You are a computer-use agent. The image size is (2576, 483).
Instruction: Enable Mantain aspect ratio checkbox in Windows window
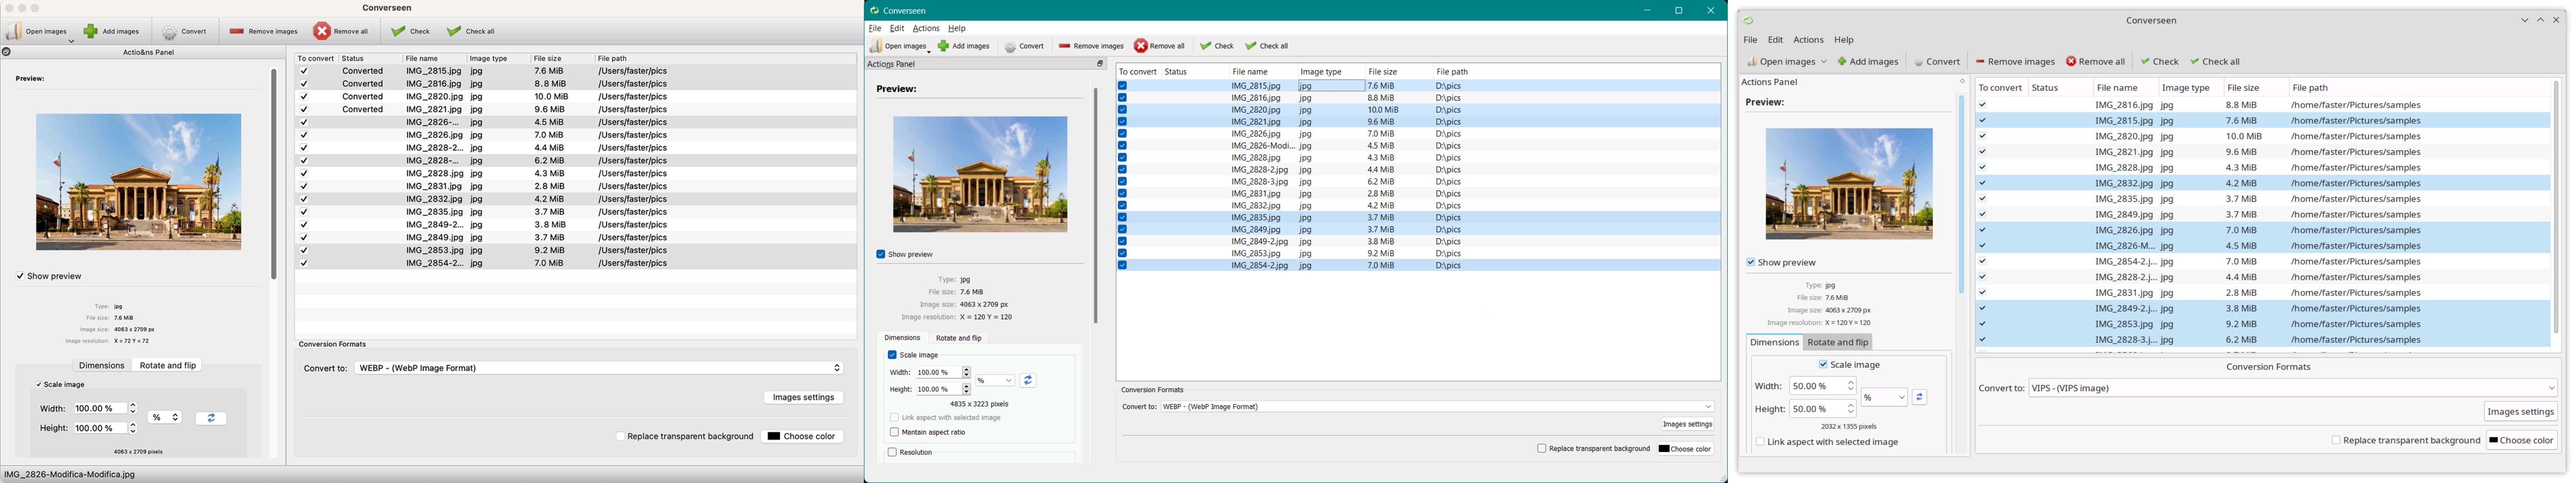pyautogui.click(x=894, y=433)
